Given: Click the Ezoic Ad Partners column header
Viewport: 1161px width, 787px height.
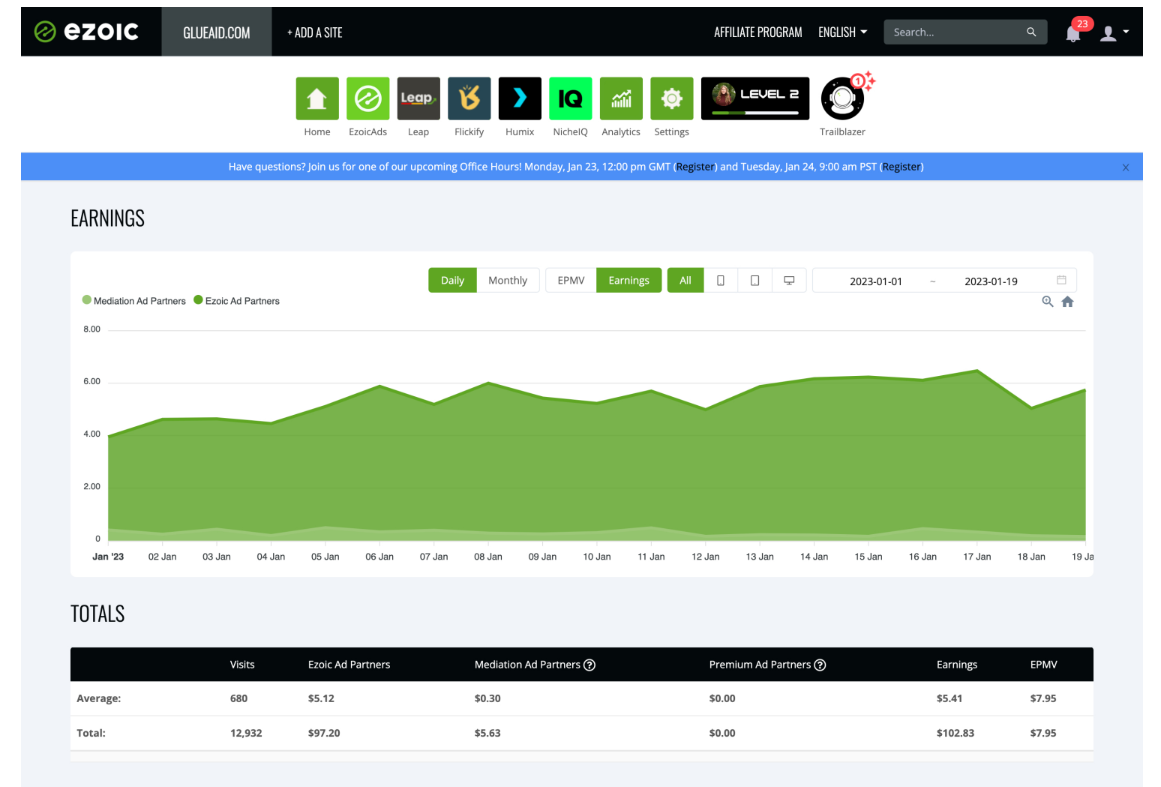Looking at the screenshot, I should click(x=349, y=664).
